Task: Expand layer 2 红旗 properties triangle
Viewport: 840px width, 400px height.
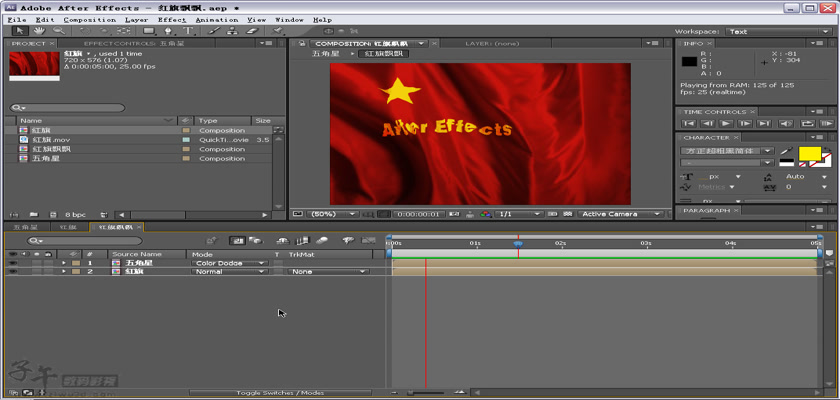Action: pyautogui.click(x=64, y=272)
